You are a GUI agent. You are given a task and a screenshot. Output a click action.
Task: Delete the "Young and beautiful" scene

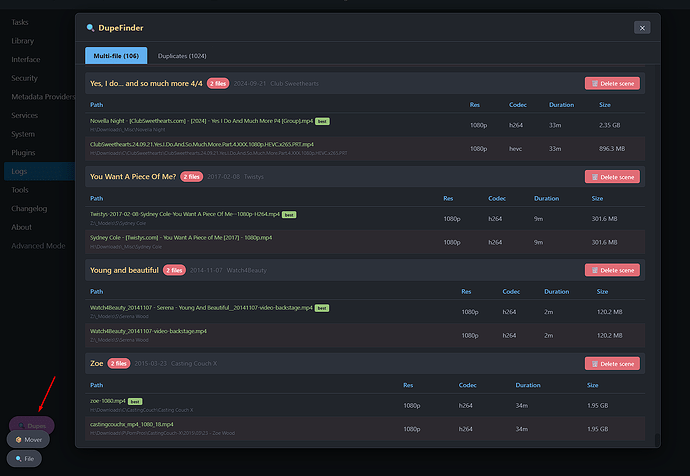click(x=612, y=270)
